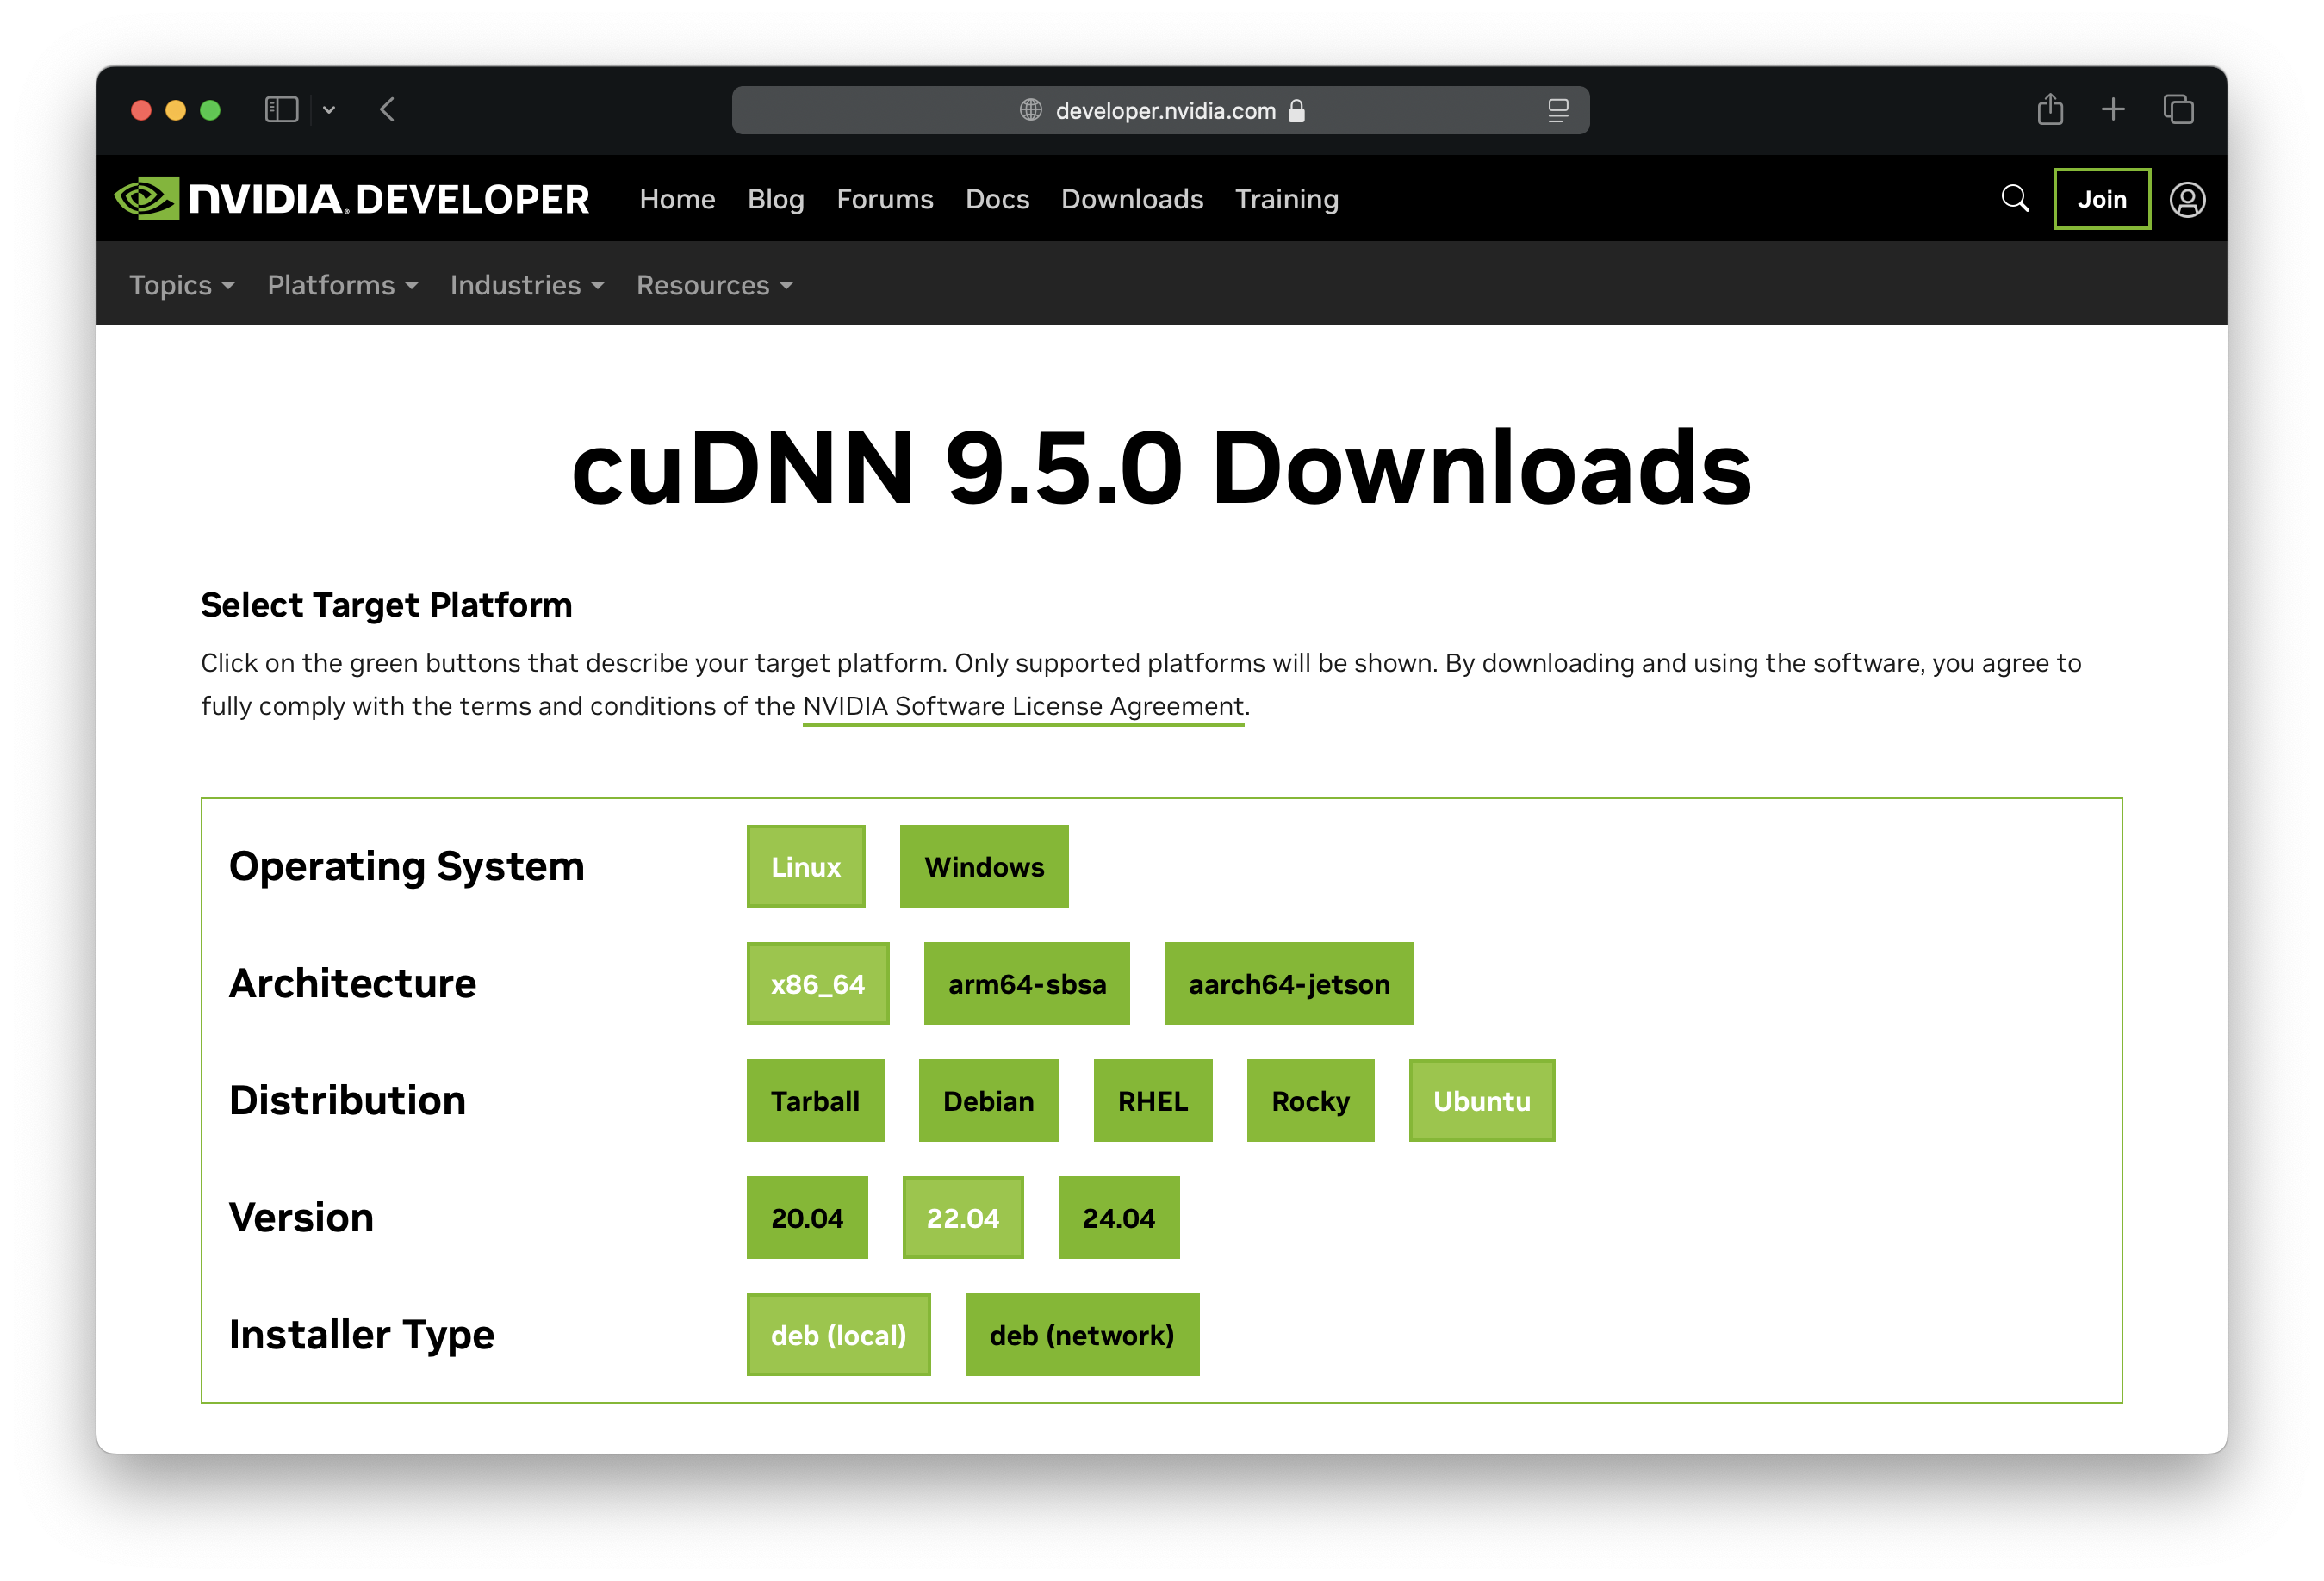Go to the Home nav item
Screen dimensions: 2324x1581
pyautogui.click(x=677, y=199)
